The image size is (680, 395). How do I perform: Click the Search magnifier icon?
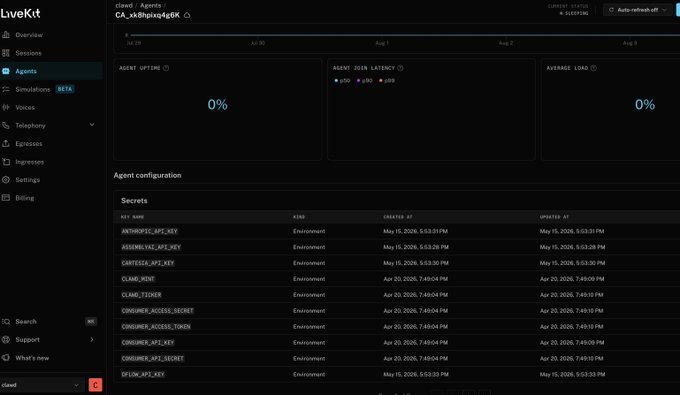(x=6, y=321)
